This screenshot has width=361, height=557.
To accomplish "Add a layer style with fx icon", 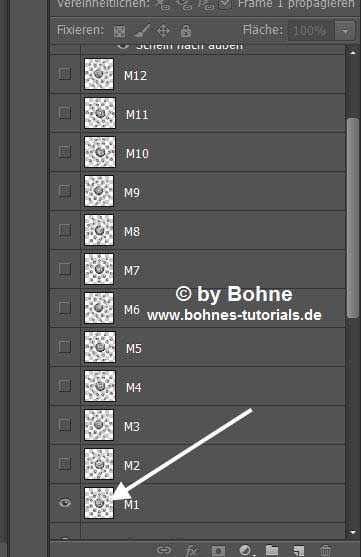I will [x=190, y=550].
